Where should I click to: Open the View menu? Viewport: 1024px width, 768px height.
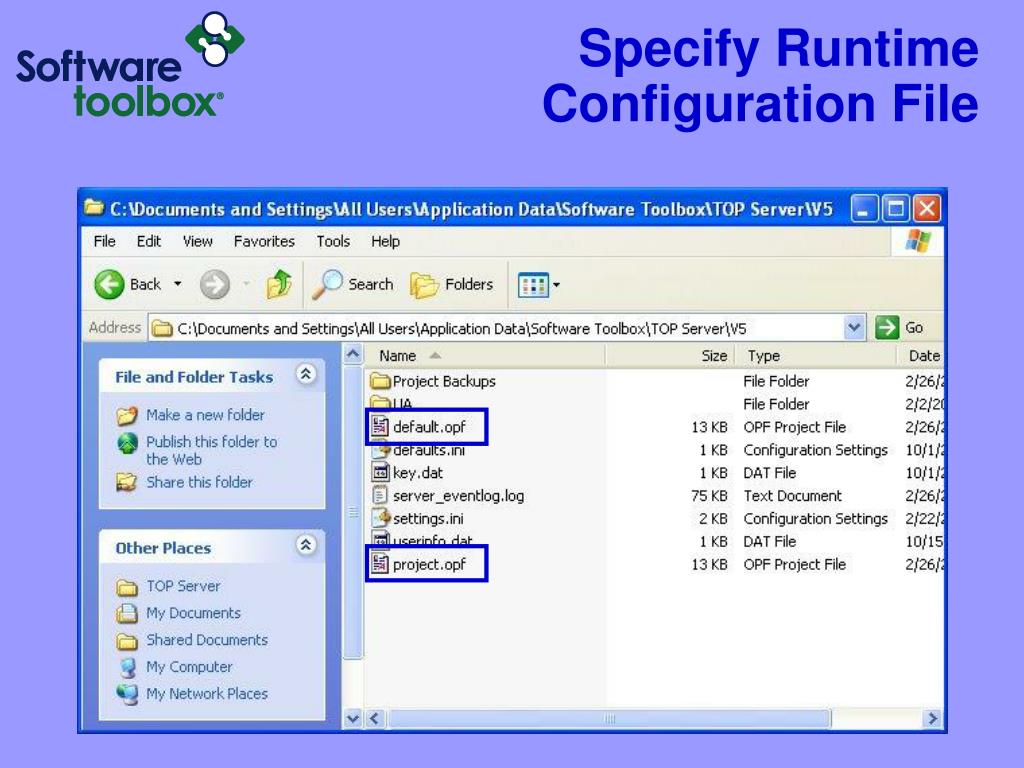coord(198,242)
